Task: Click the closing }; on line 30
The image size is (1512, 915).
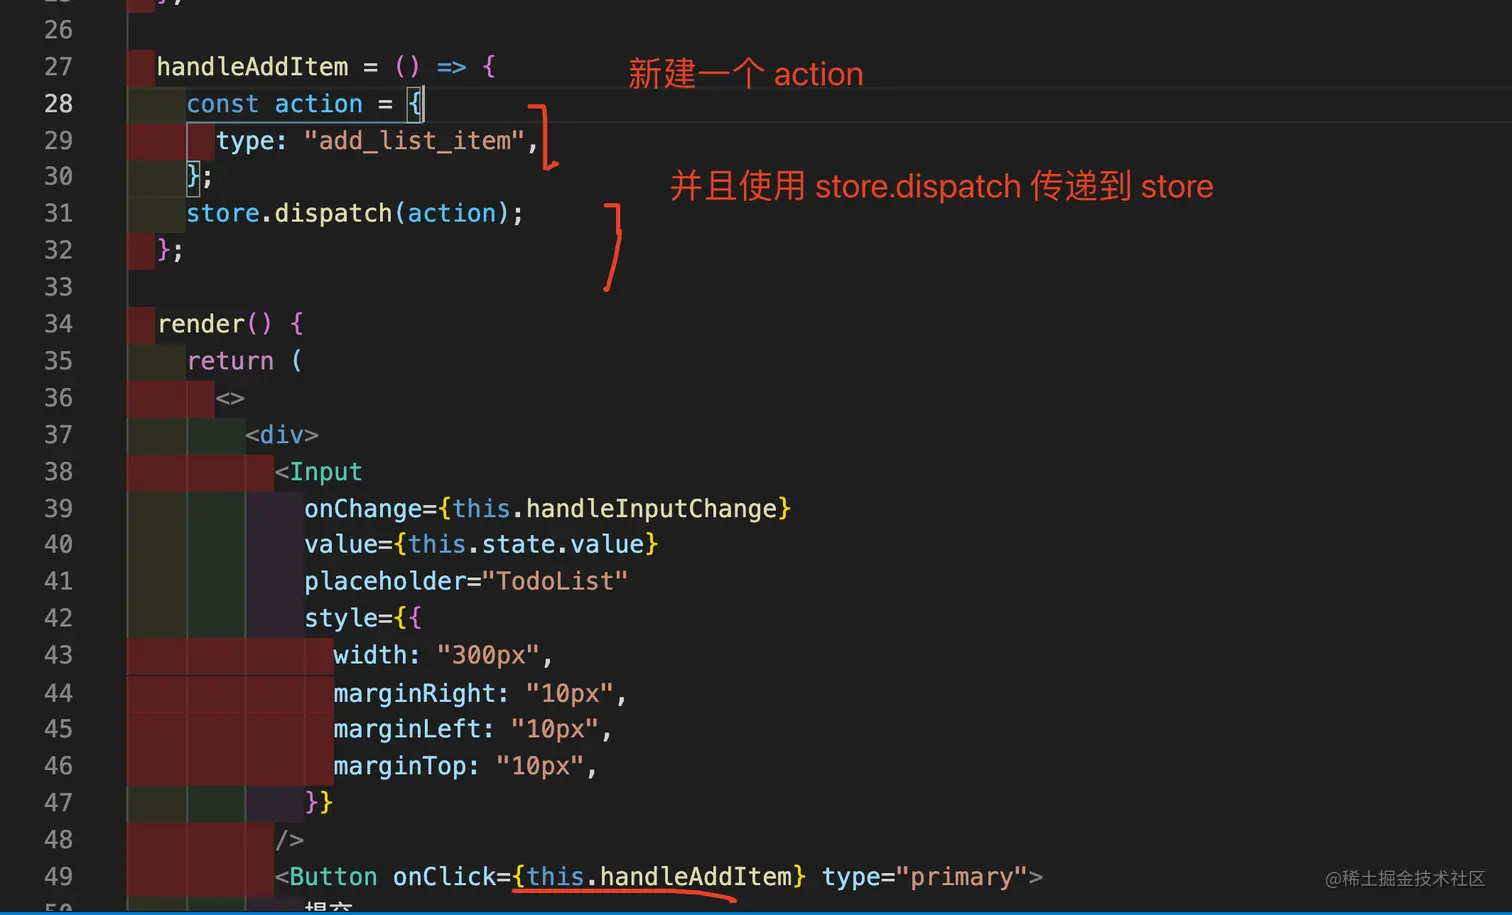Action: pos(199,177)
